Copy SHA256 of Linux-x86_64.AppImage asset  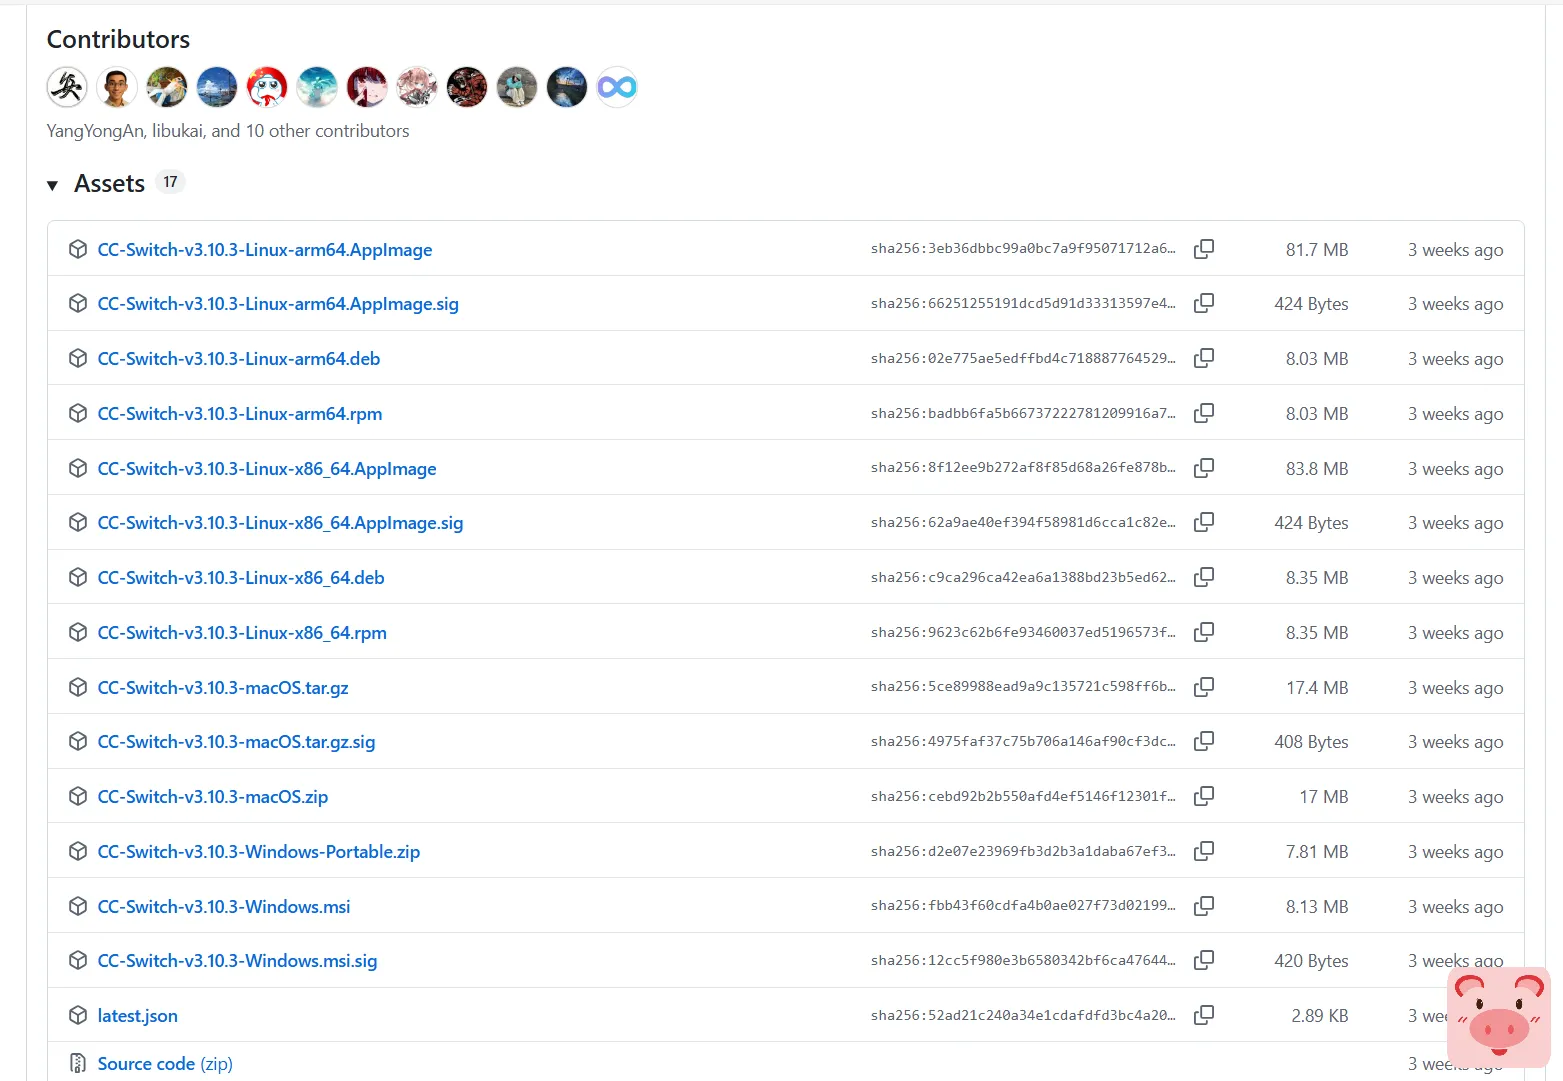[1204, 468]
